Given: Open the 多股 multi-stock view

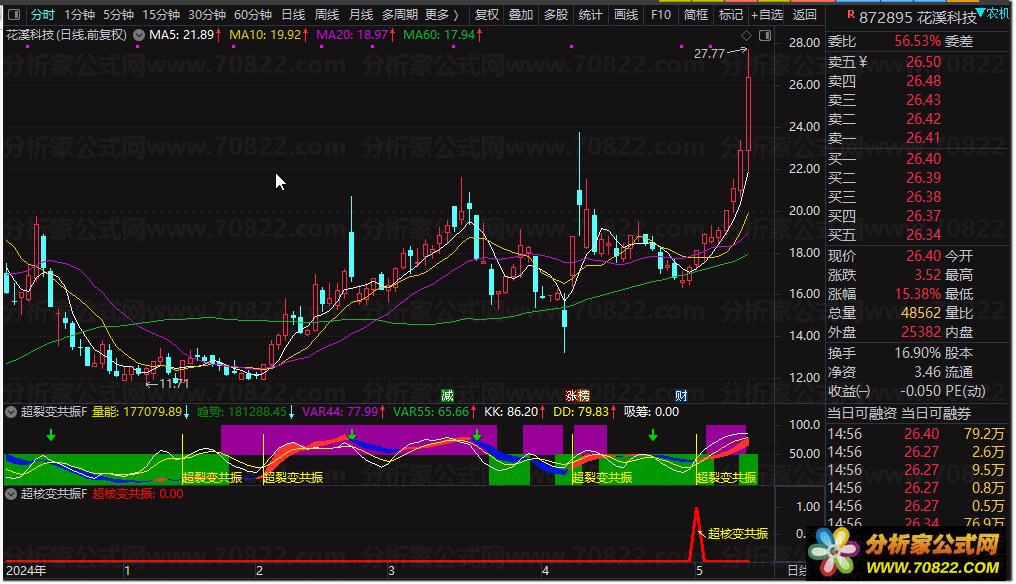Looking at the screenshot, I should 556,14.
